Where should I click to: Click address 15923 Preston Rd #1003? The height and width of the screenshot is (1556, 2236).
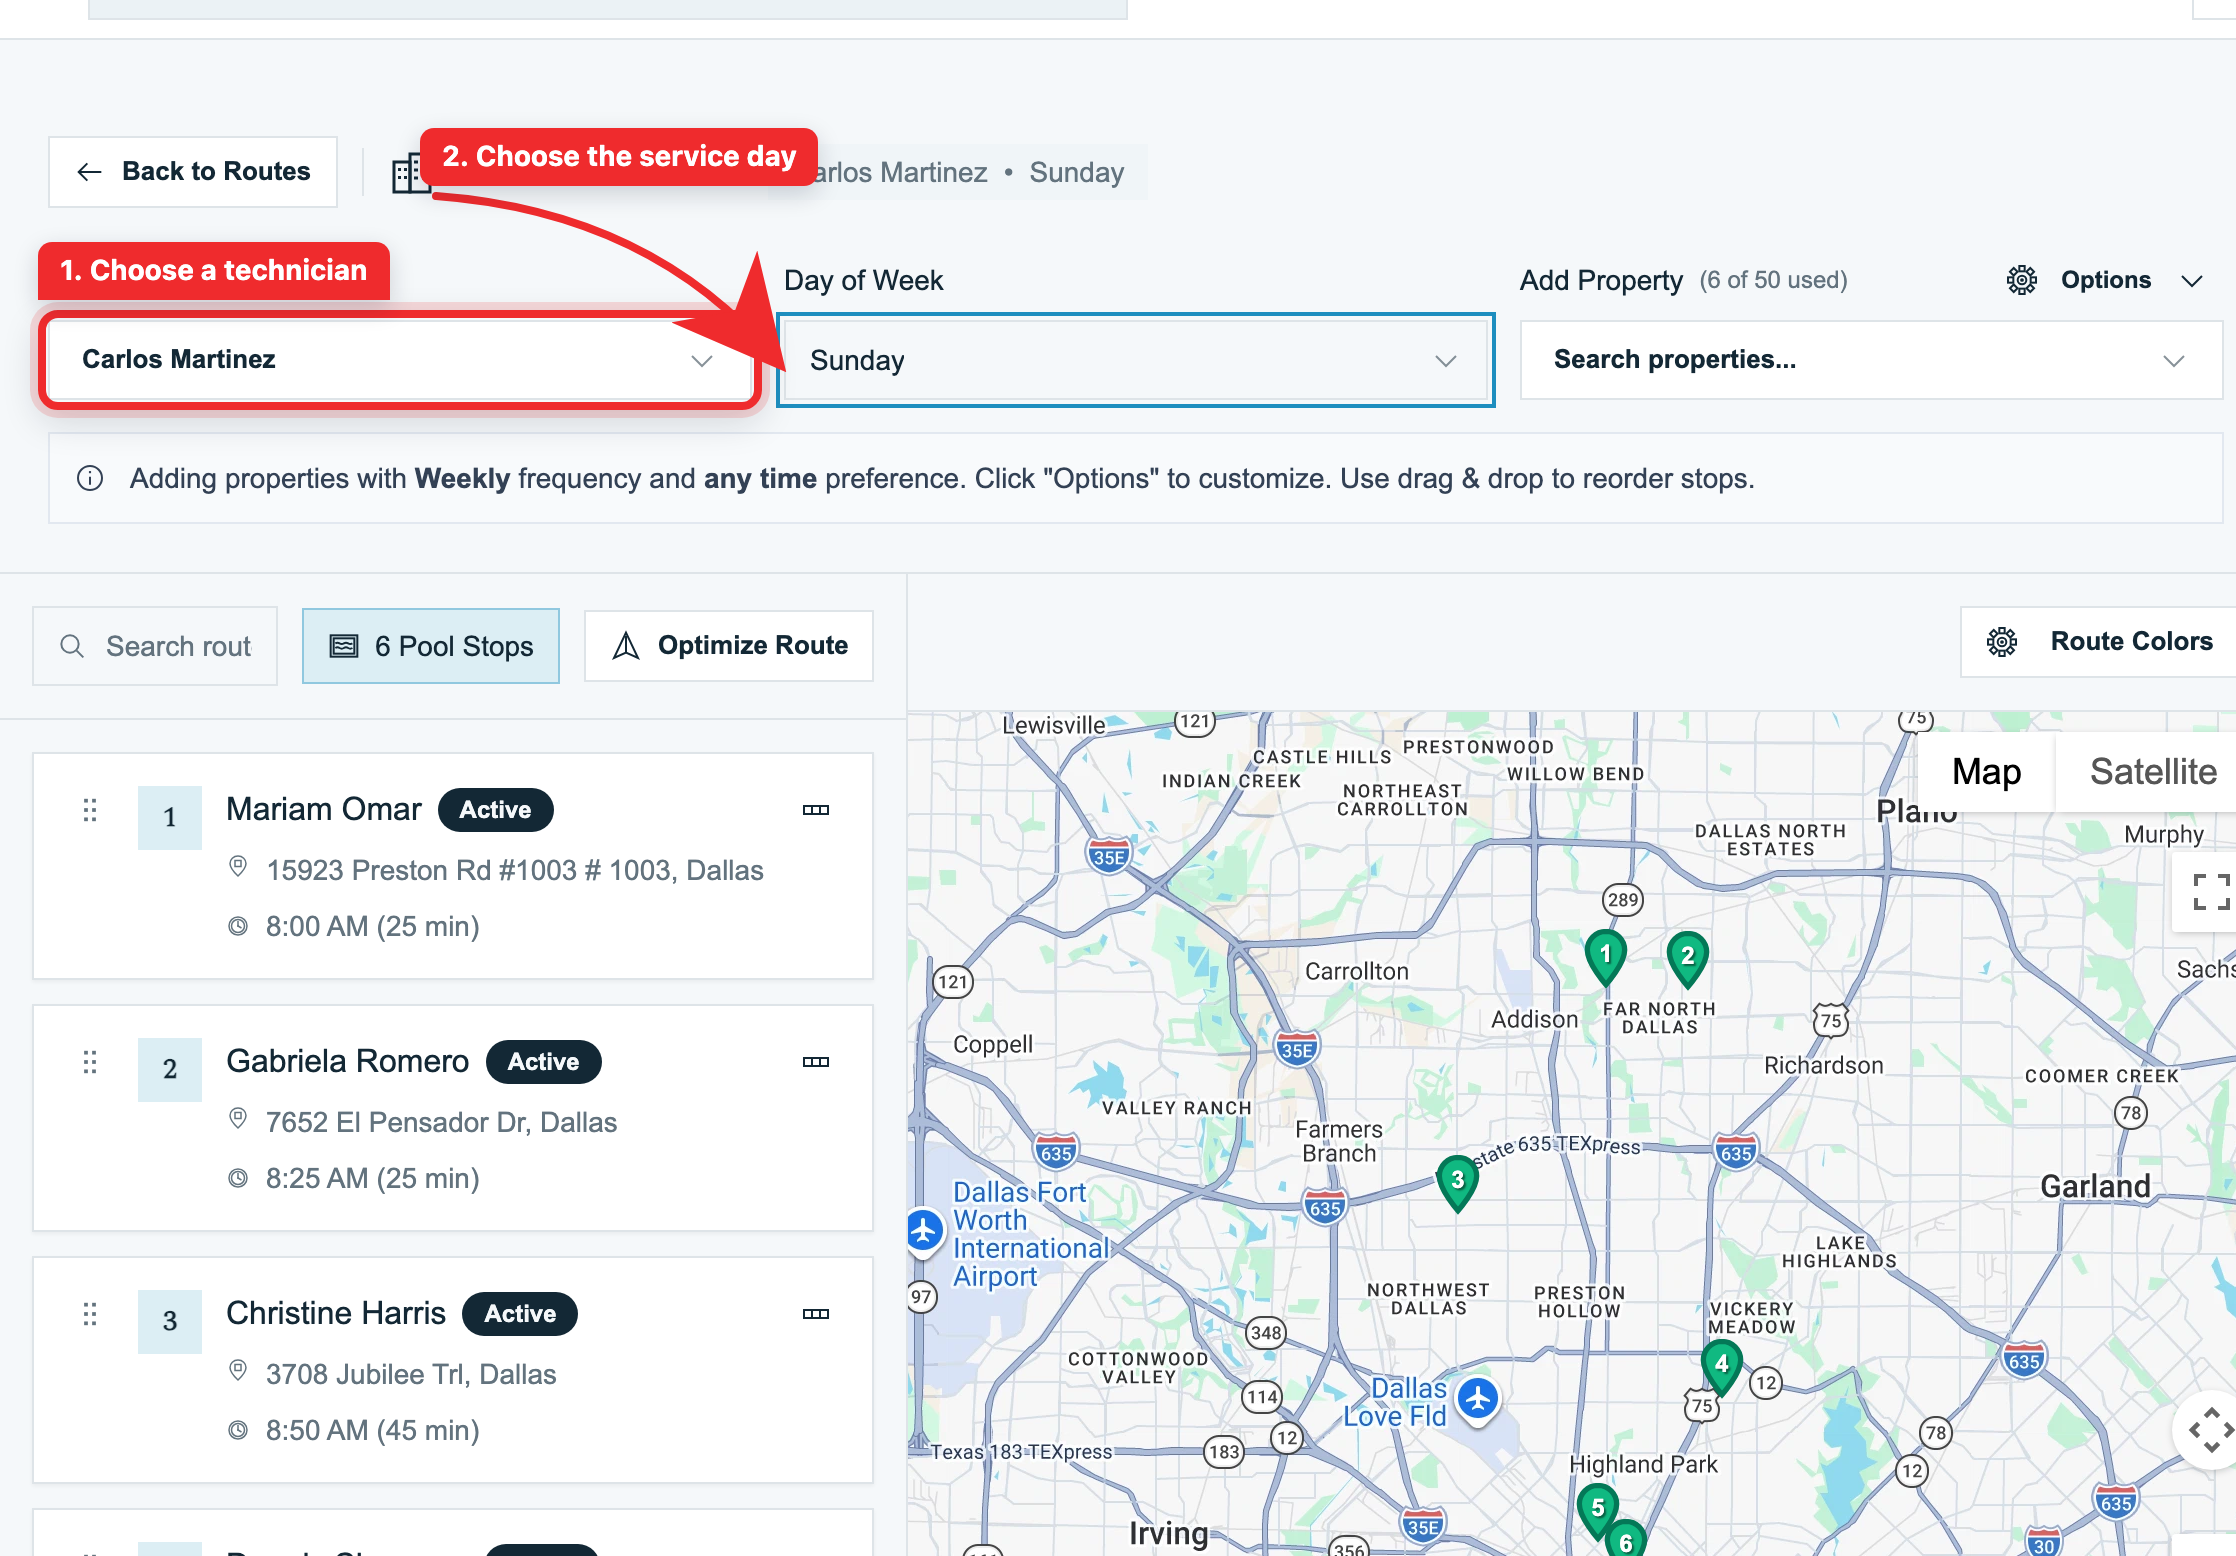(x=514, y=870)
